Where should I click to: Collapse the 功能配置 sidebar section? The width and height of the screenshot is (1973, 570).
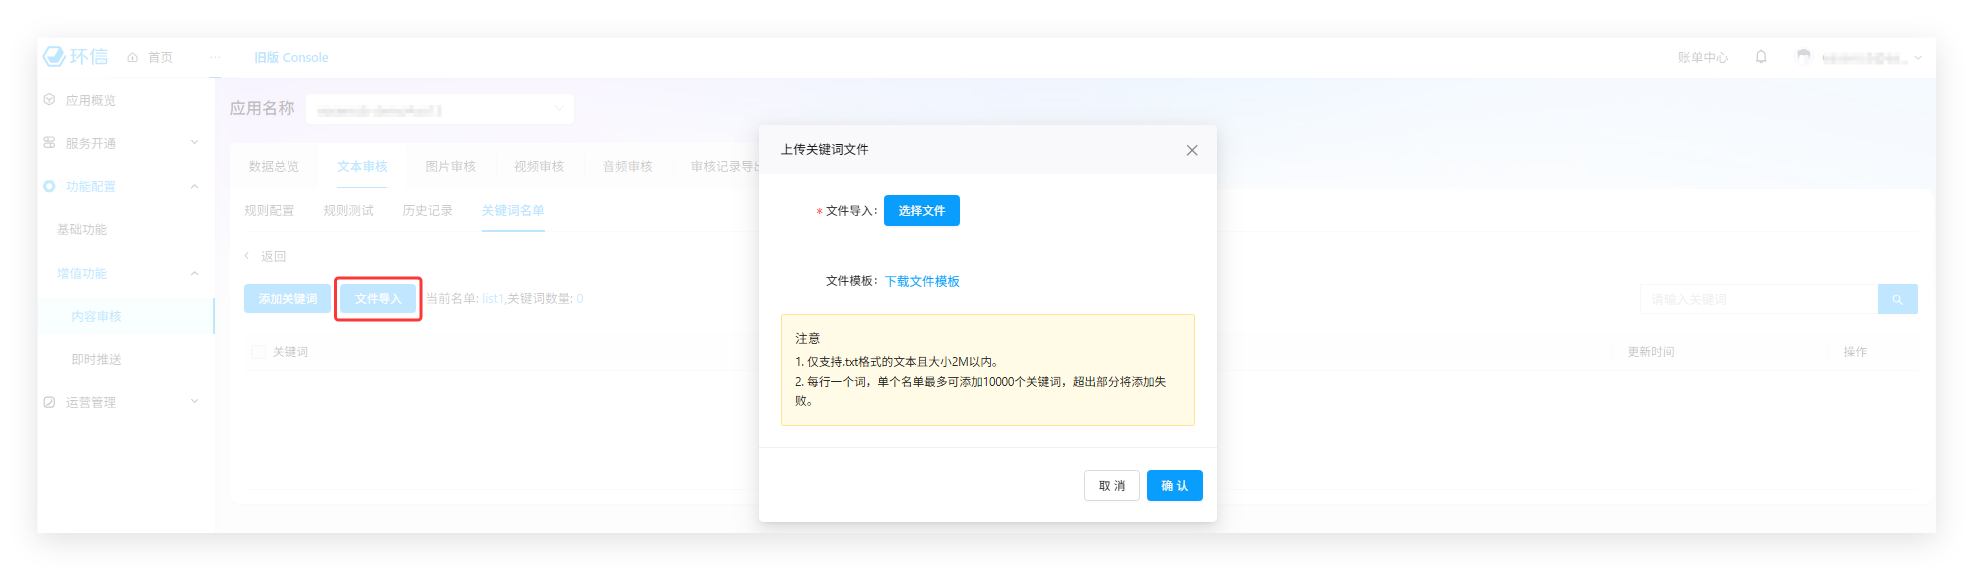click(x=194, y=187)
